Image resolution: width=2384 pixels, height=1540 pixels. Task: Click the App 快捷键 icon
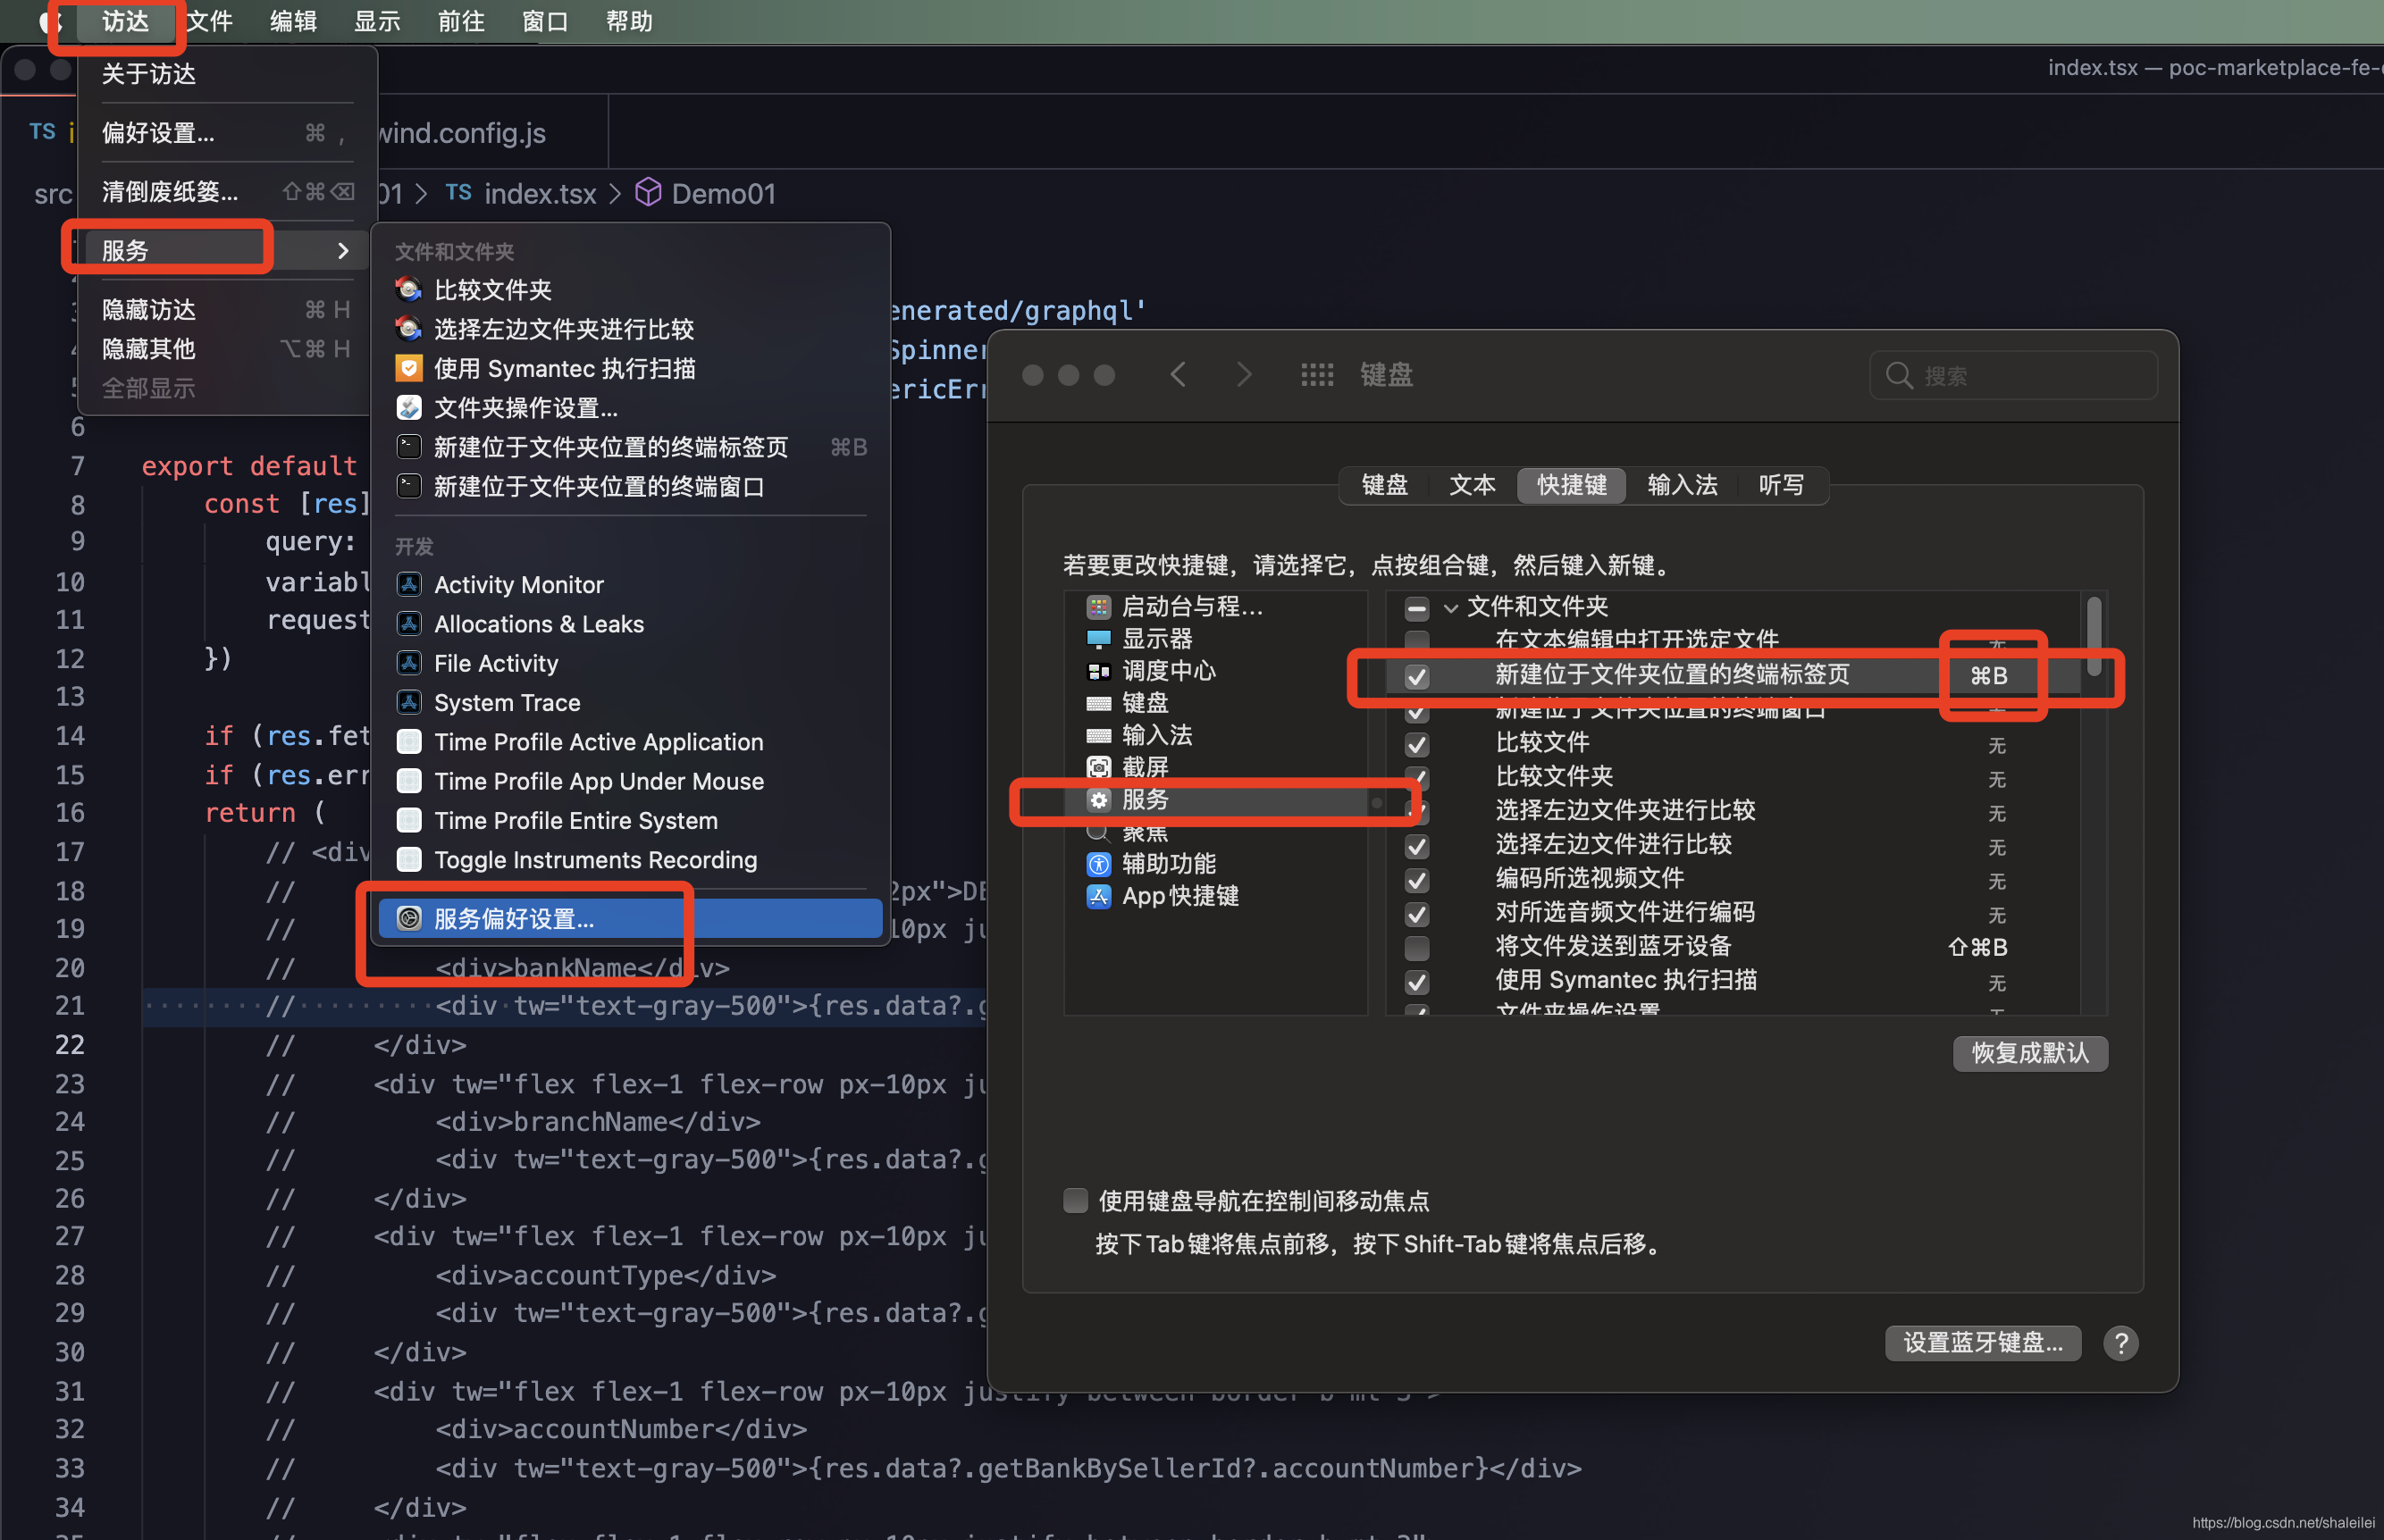click(1098, 896)
